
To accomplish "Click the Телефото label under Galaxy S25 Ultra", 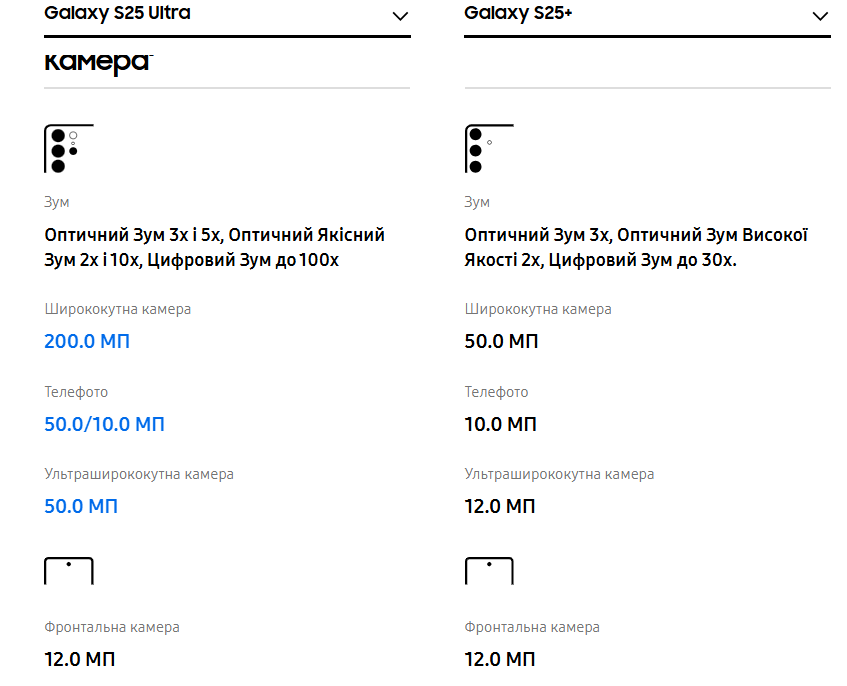I will coord(76,392).
